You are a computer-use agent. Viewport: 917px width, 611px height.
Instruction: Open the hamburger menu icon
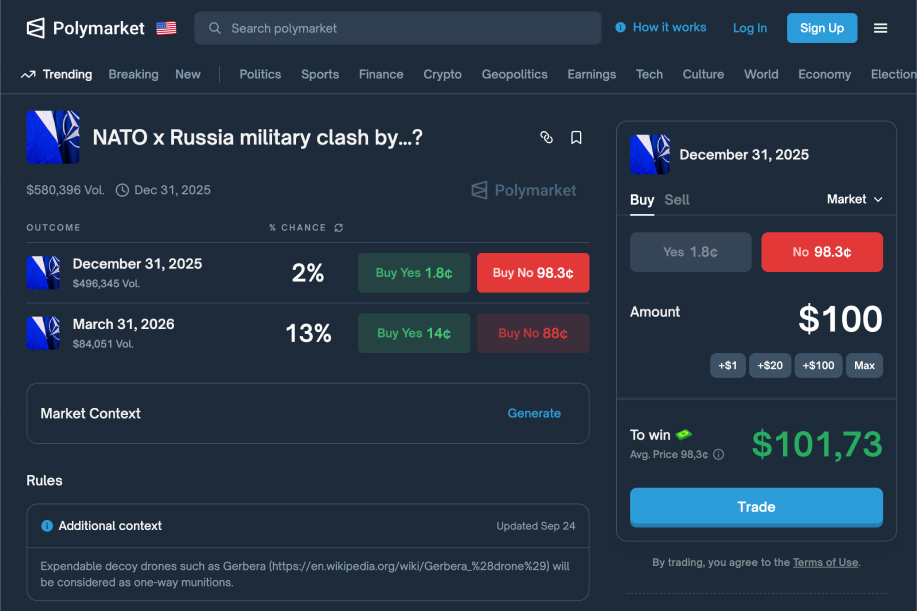click(880, 28)
